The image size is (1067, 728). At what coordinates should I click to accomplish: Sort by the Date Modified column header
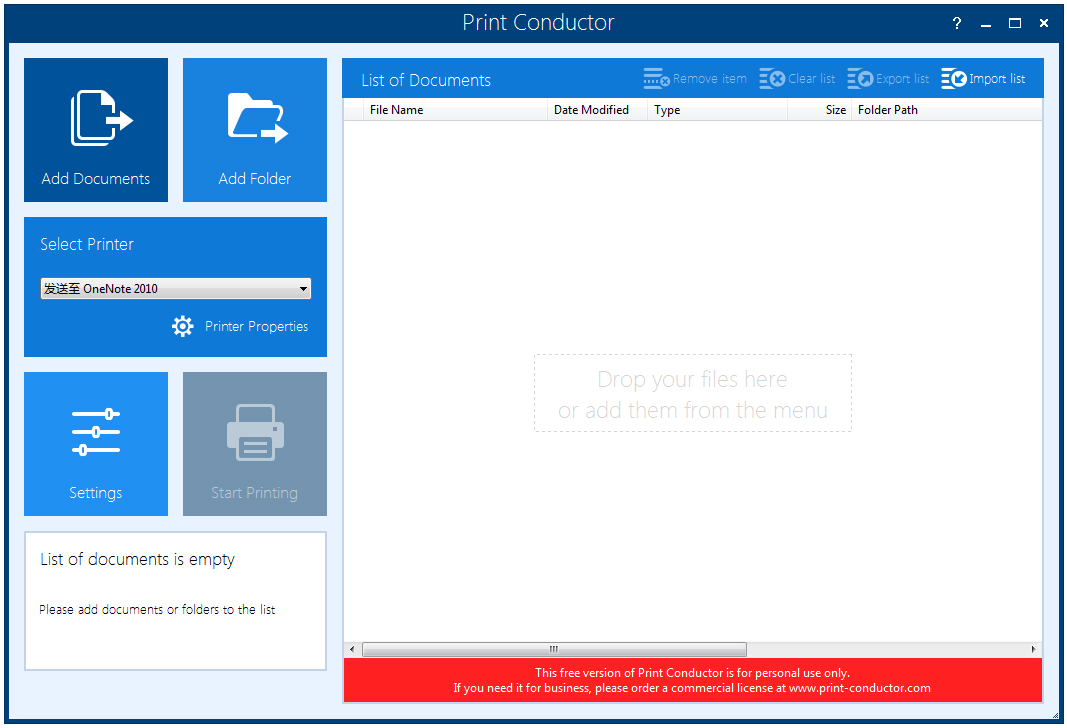[x=591, y=110]
